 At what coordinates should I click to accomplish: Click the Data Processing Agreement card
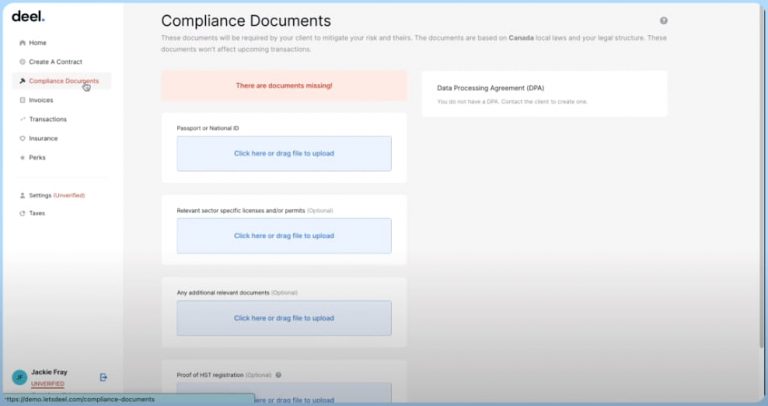(544, 94)
